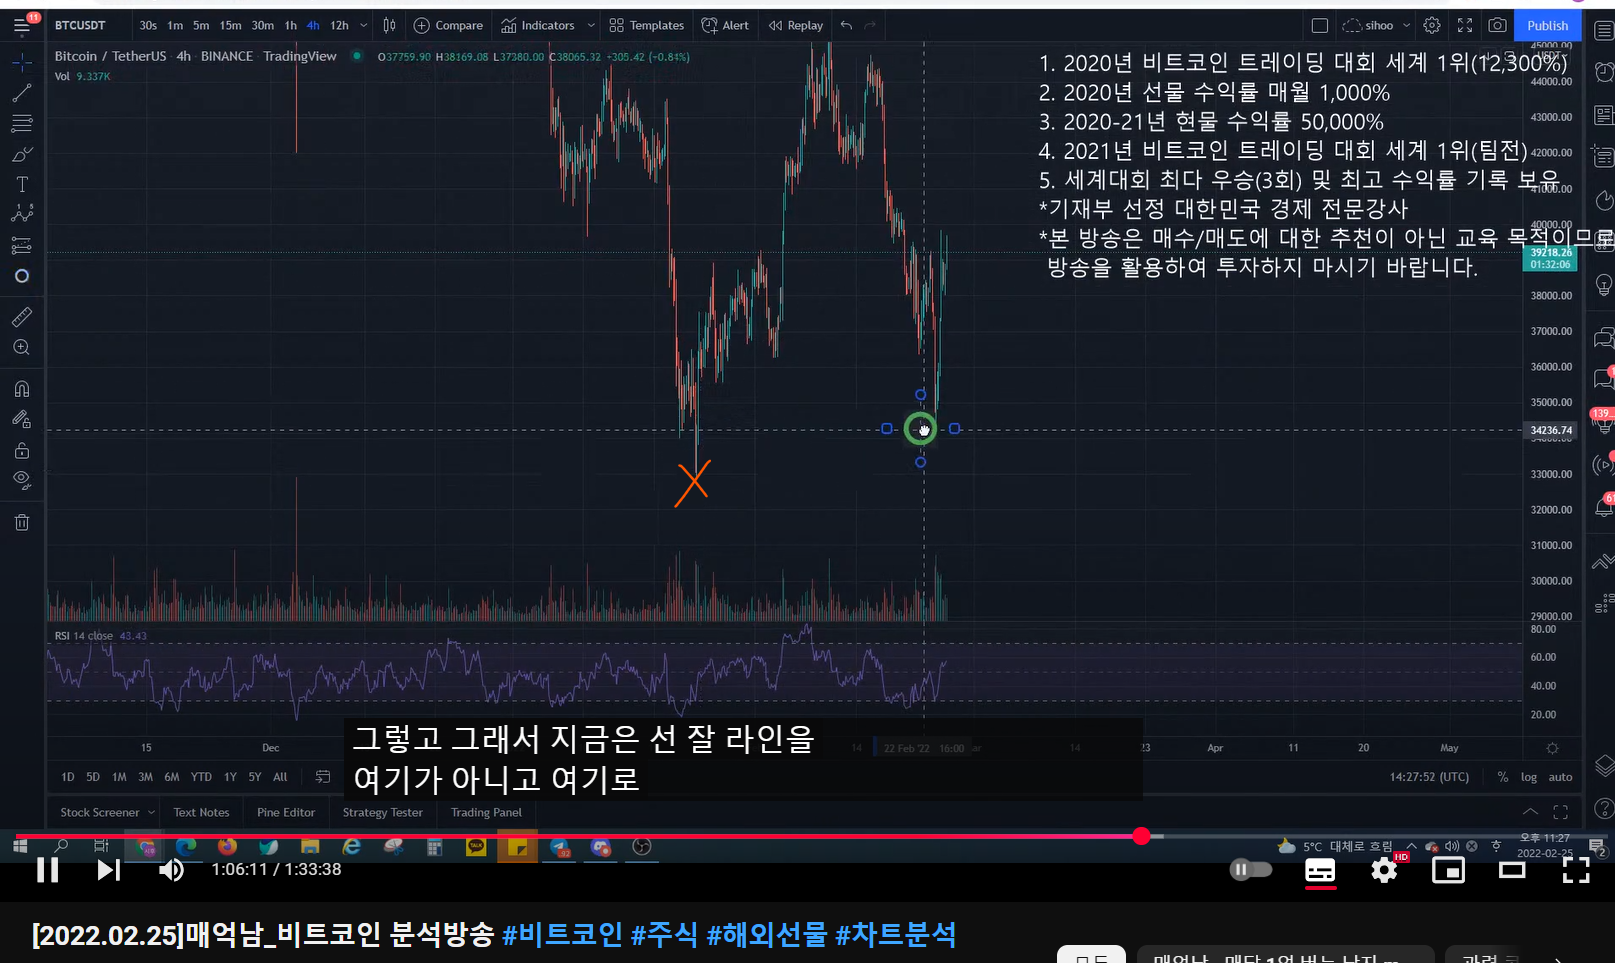Viewport: 1615px width, 963px height.
Task: Show All data date range
Action: (280, 777)
